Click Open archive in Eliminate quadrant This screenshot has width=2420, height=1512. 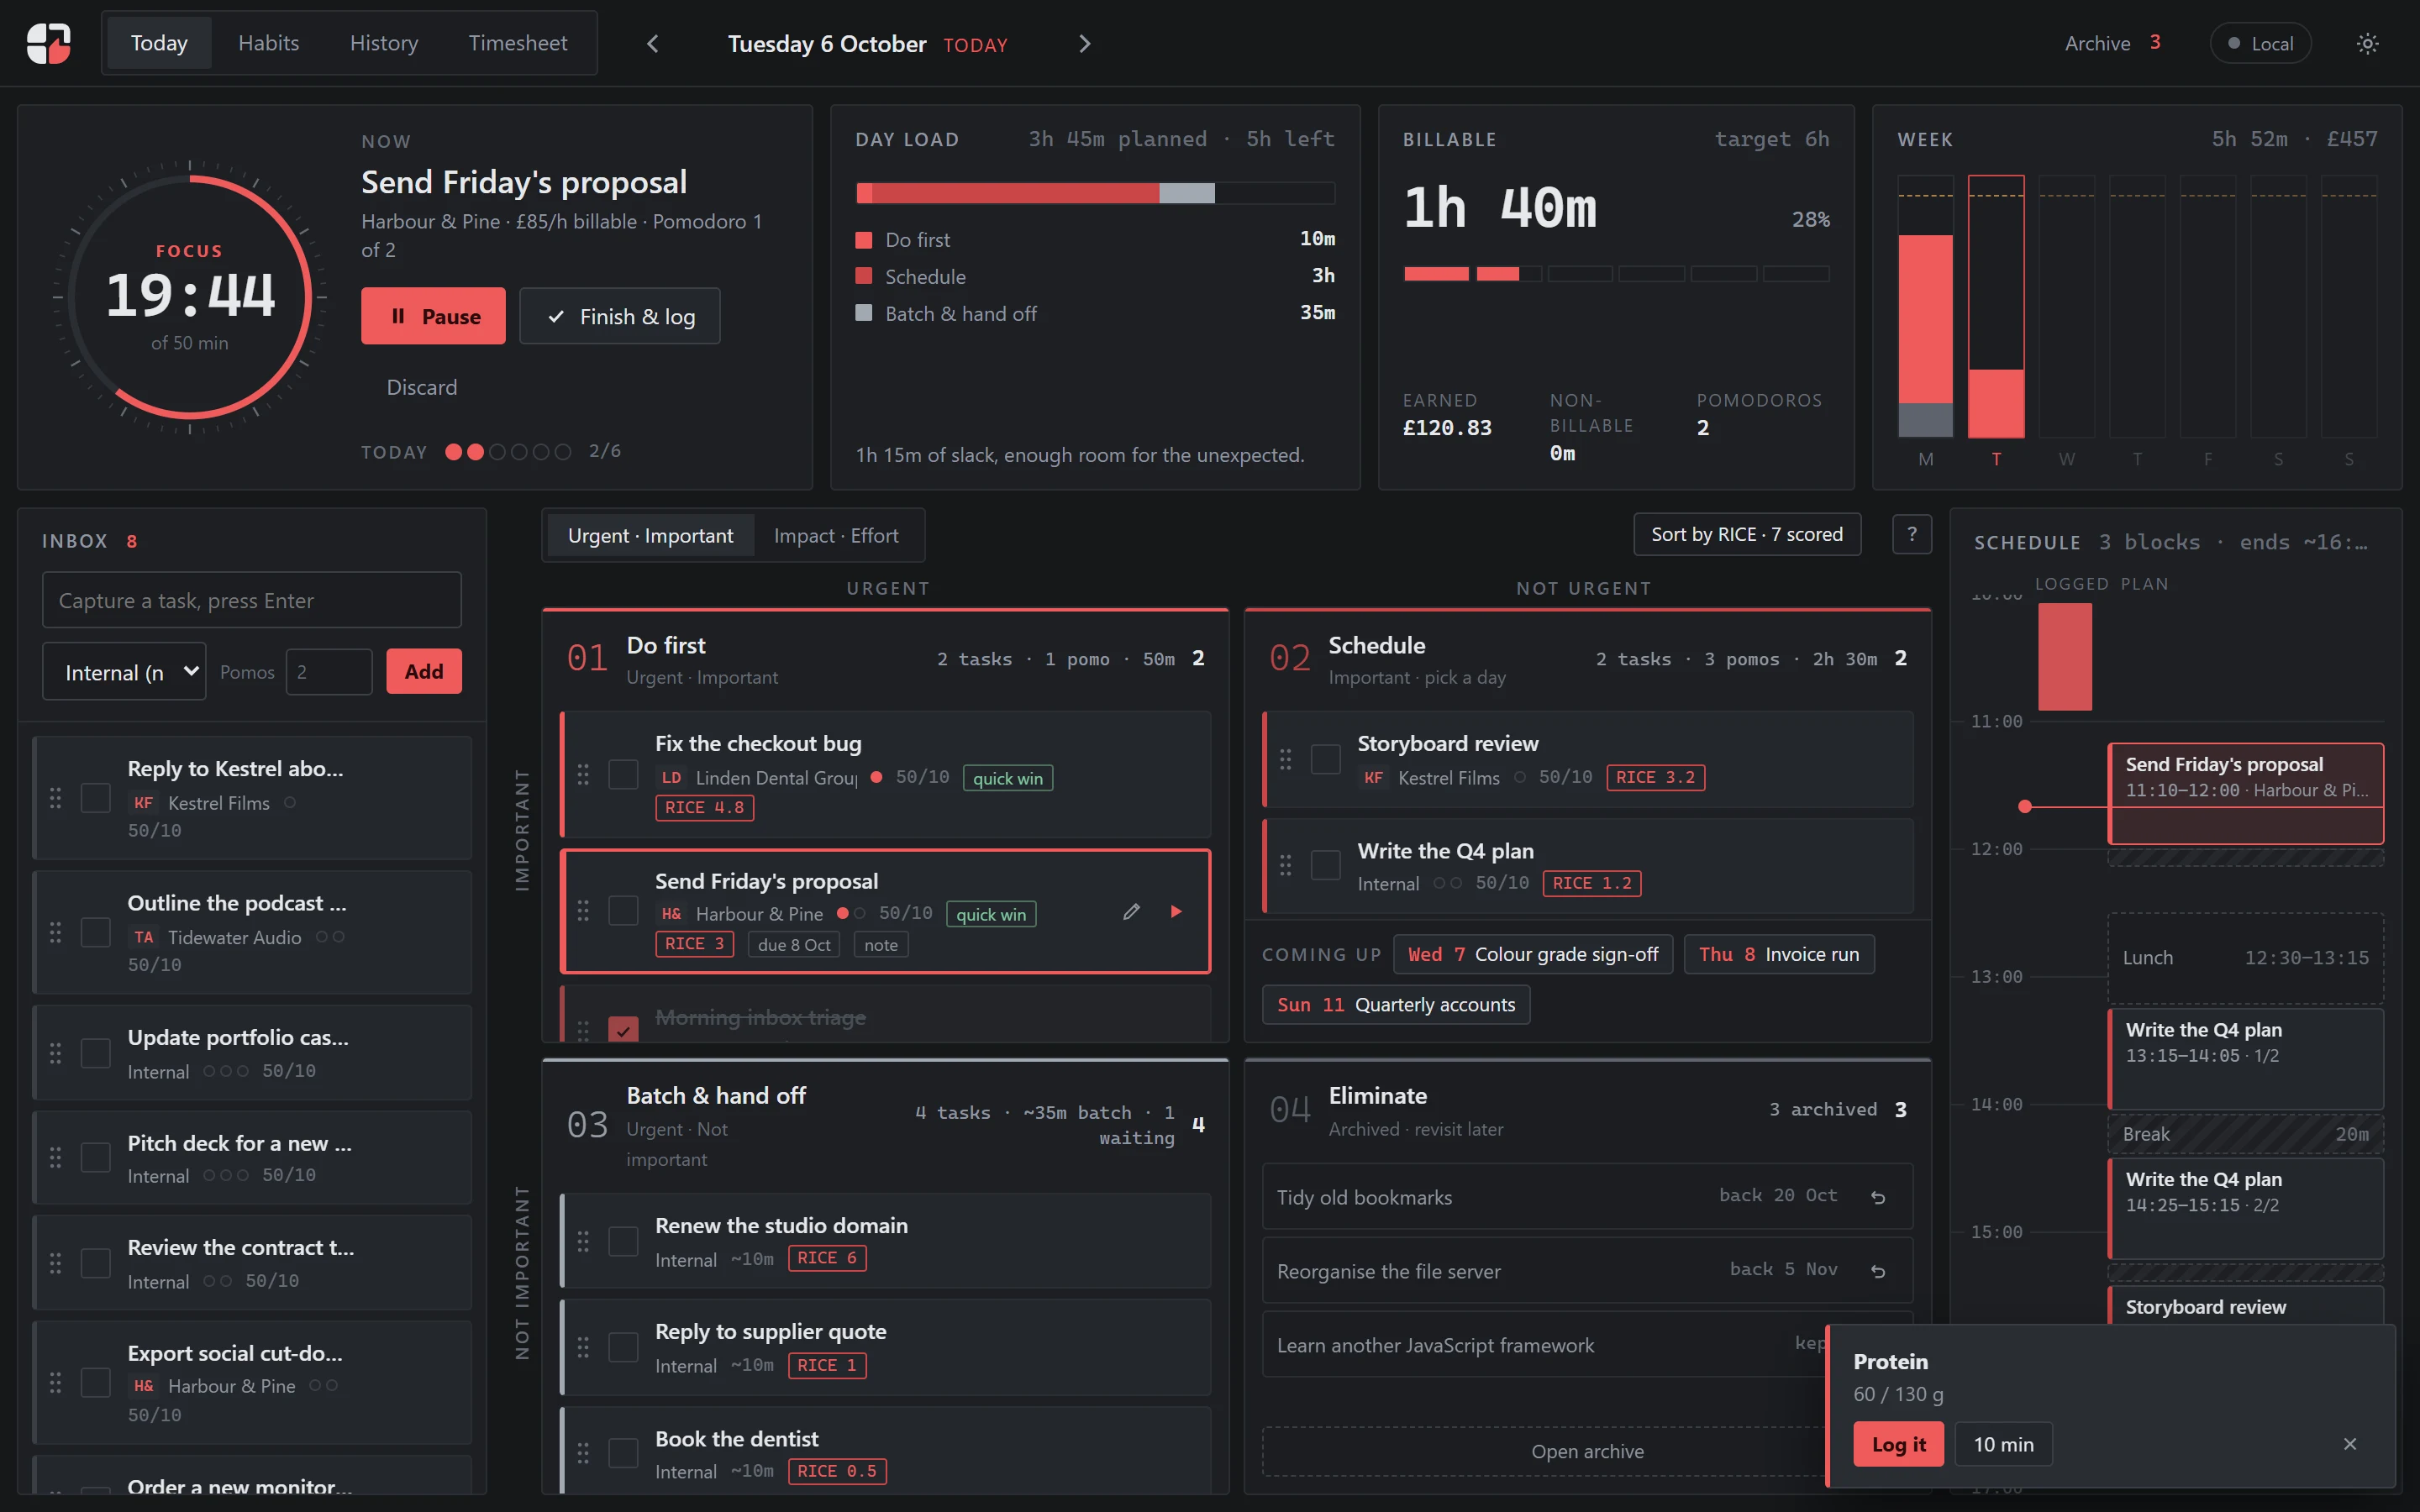pyautogui.click(x=1587, y=1451)
